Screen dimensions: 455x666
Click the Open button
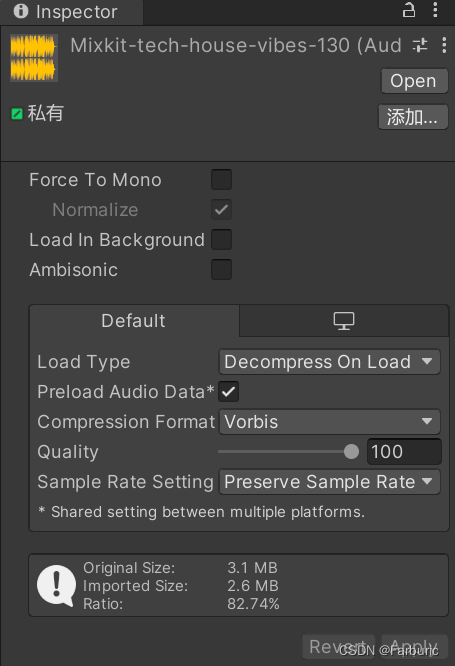pos(414,81)
